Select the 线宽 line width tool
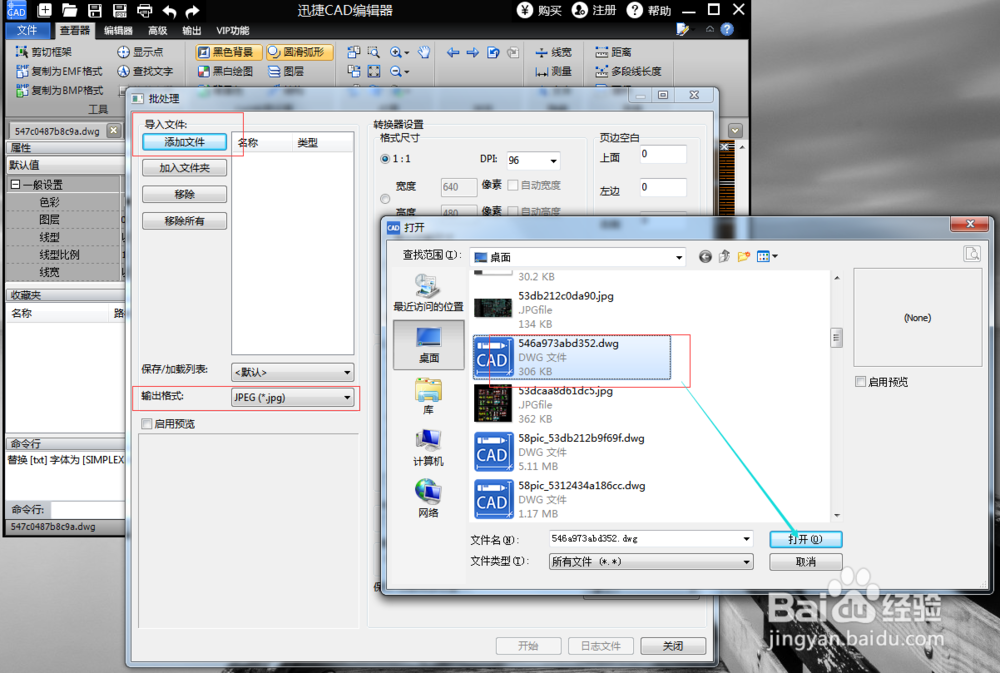This screenshot has width=1000, height=673. (554, 52)
